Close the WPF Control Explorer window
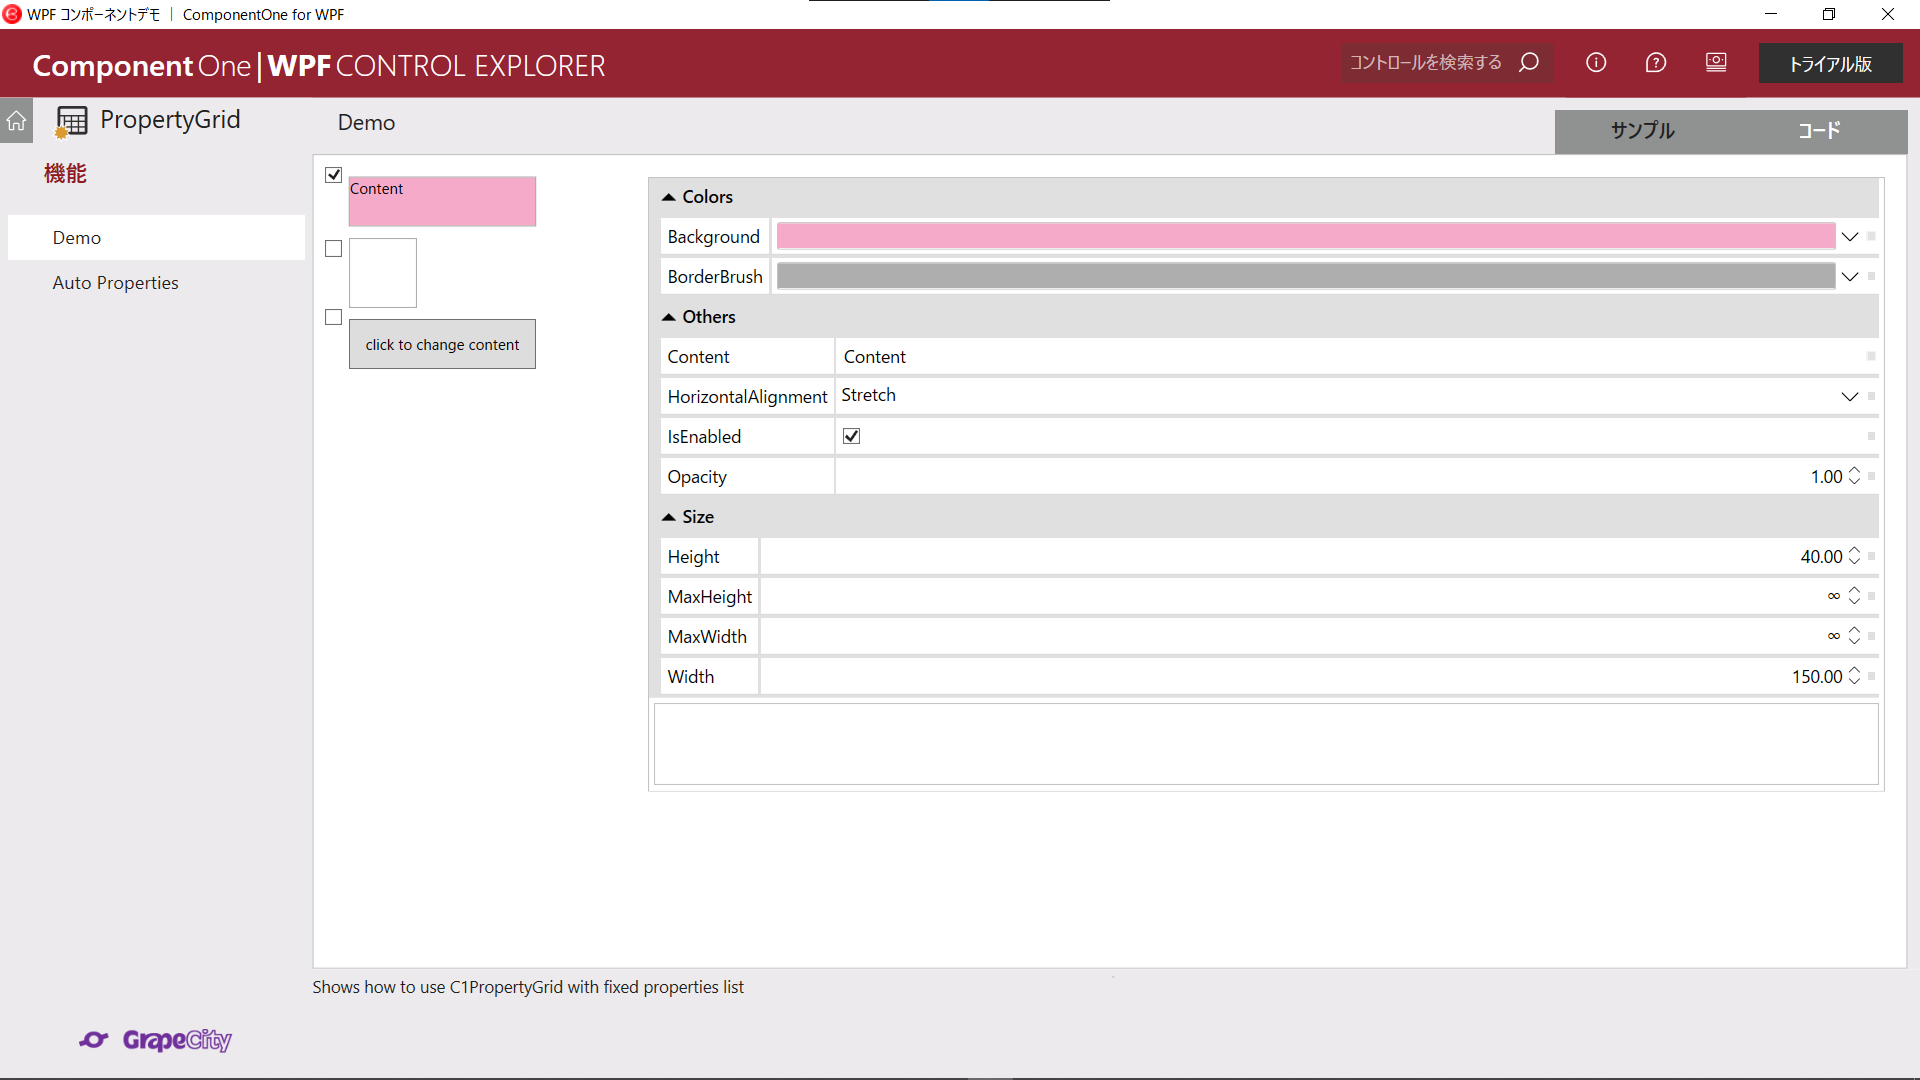1920x1080 pixels. tap(1888, 14)
